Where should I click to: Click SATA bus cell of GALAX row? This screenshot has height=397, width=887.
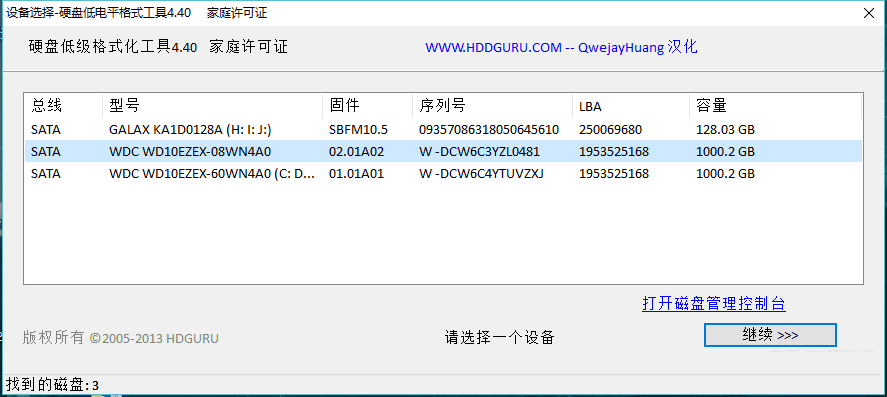pyautogui.click(x=46, y=130)
